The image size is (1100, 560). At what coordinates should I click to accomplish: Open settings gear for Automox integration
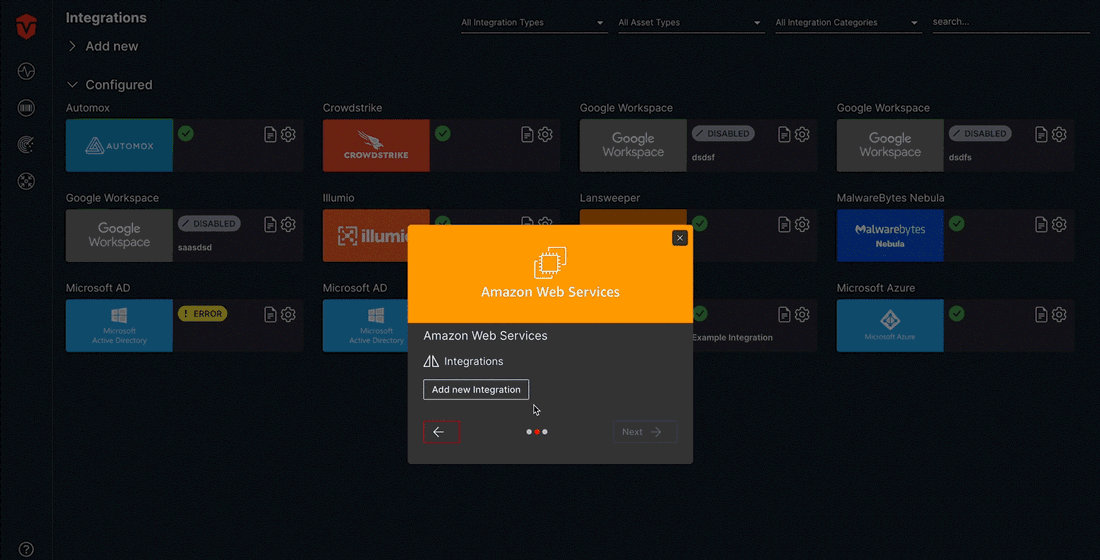tap(288, 134)
